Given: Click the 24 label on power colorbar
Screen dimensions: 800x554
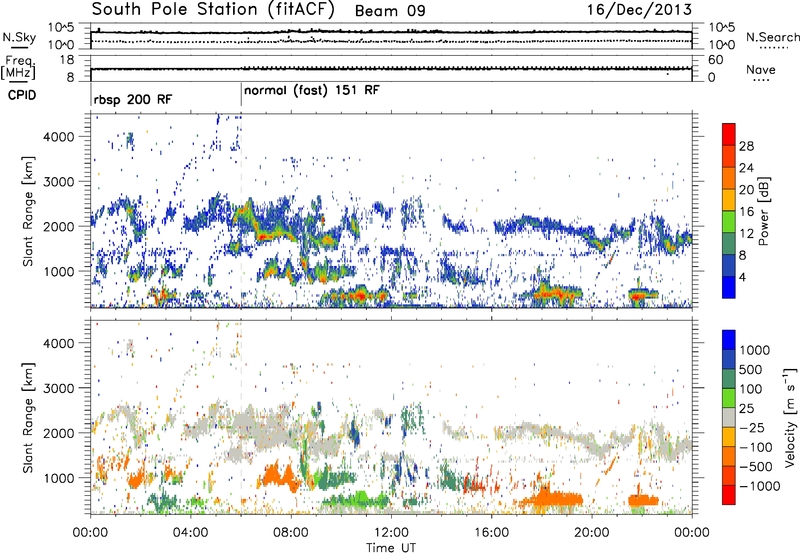Looking at the screenshot, I should click(x=746, y=168).
